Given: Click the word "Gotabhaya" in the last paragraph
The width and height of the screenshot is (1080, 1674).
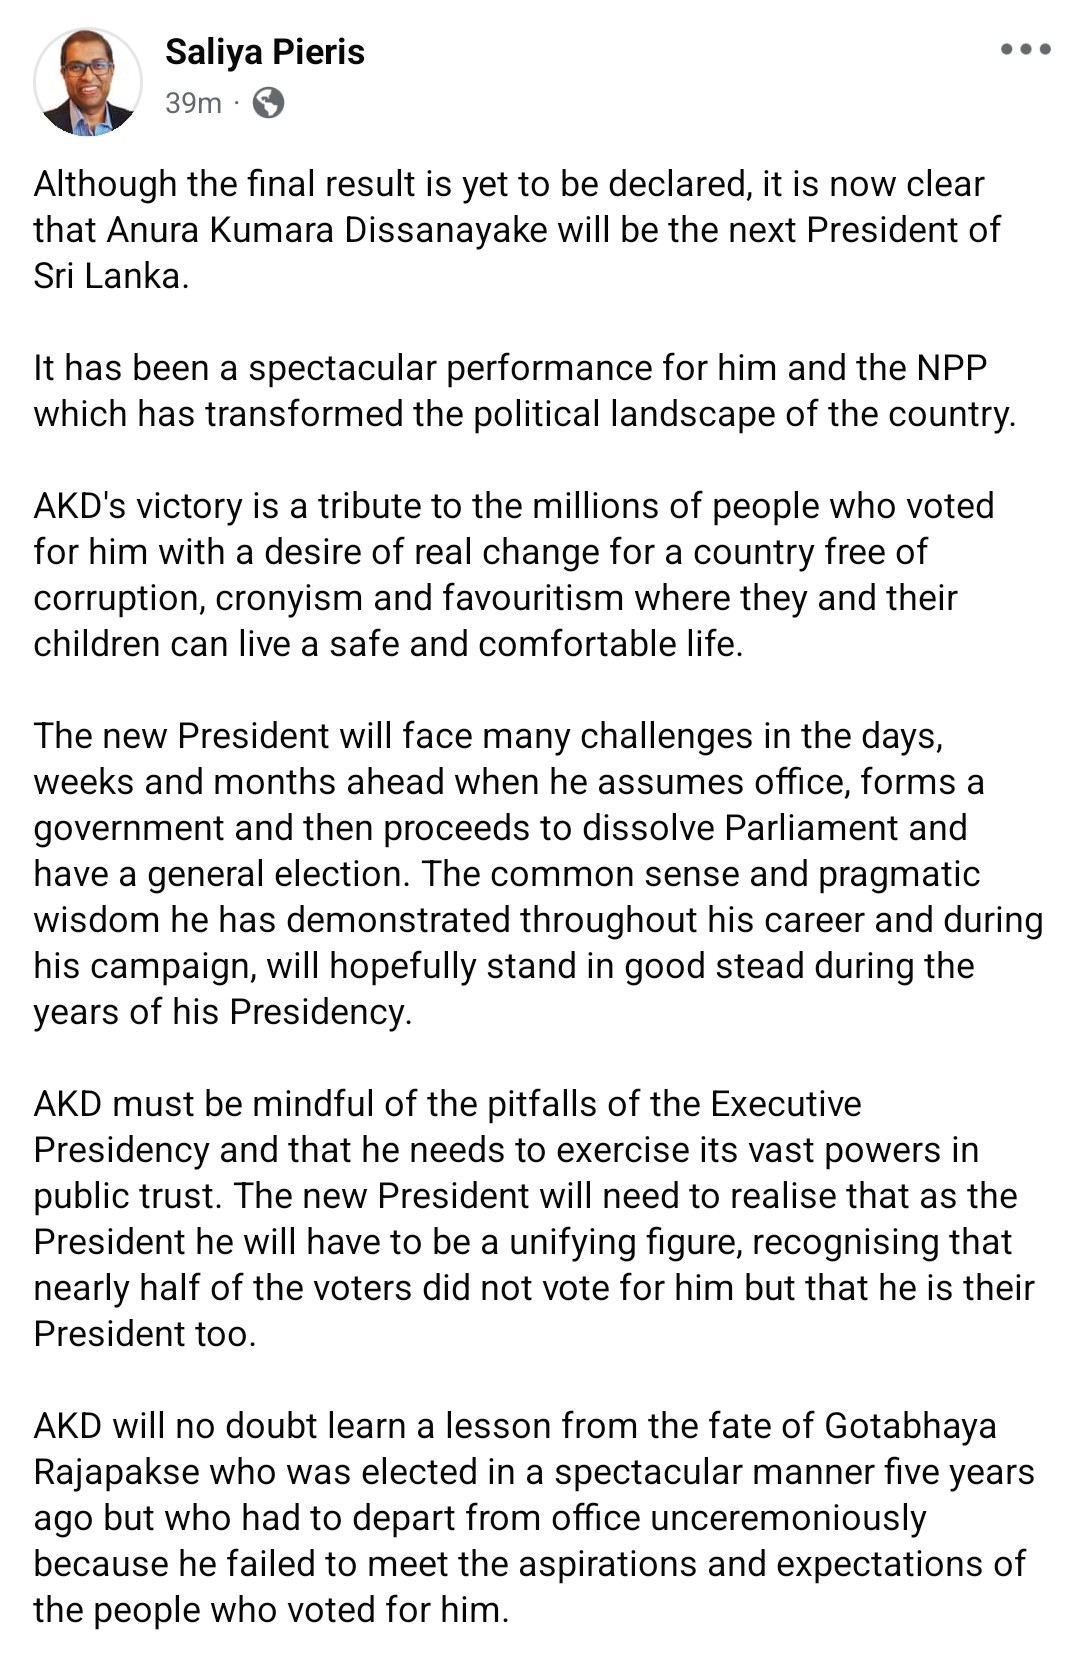Looking at the screenshot, I should [910, 1426].
